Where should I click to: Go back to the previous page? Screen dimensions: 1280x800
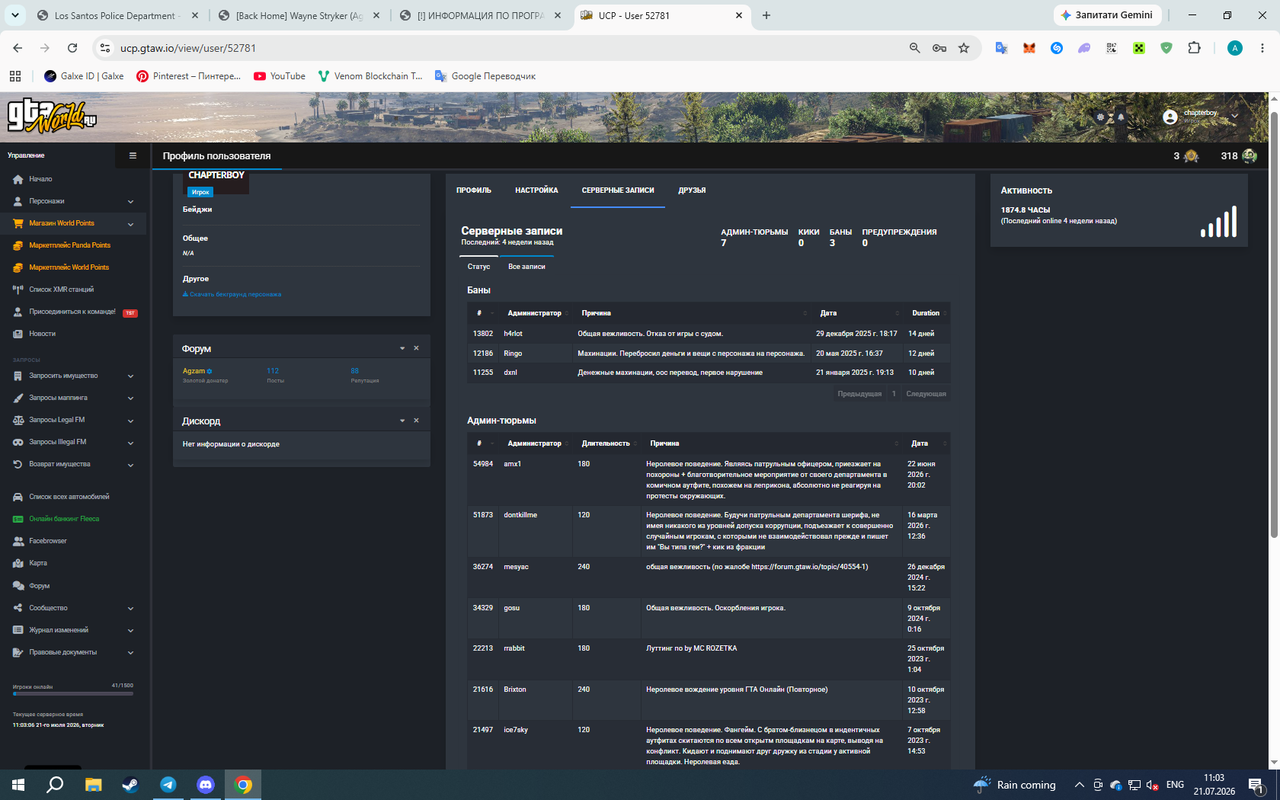(x=18, y=48)
